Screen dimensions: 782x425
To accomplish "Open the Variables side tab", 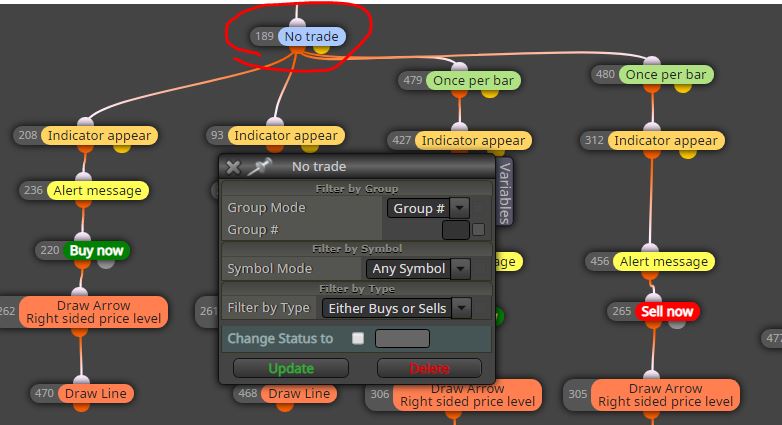I will pyautogui.click(x=504, y=192).
